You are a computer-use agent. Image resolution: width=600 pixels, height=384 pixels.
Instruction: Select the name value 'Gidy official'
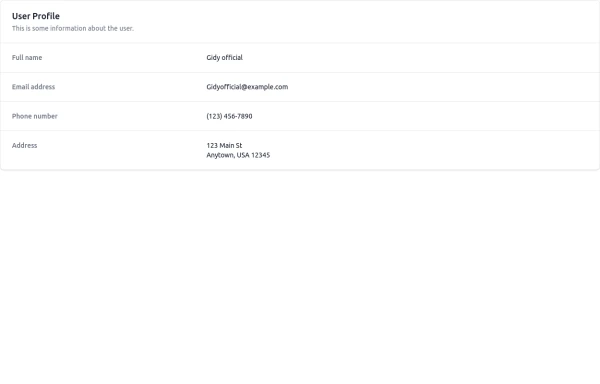[224, 57]
